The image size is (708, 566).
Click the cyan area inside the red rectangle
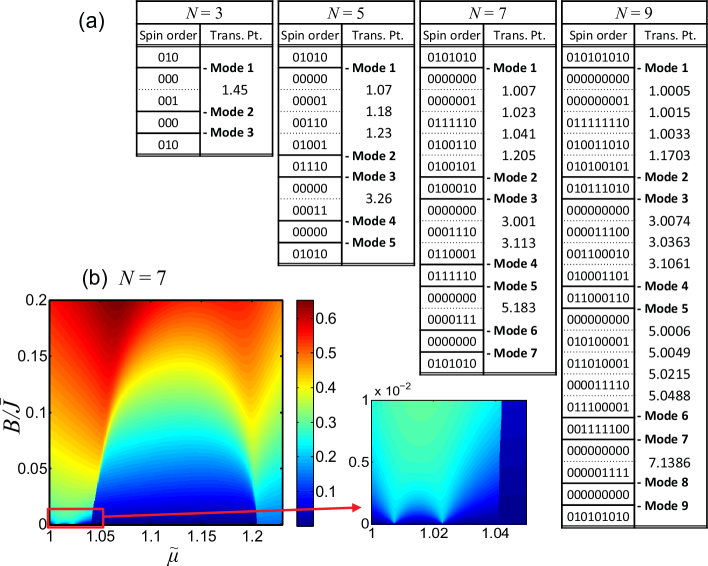coord(68,516)
